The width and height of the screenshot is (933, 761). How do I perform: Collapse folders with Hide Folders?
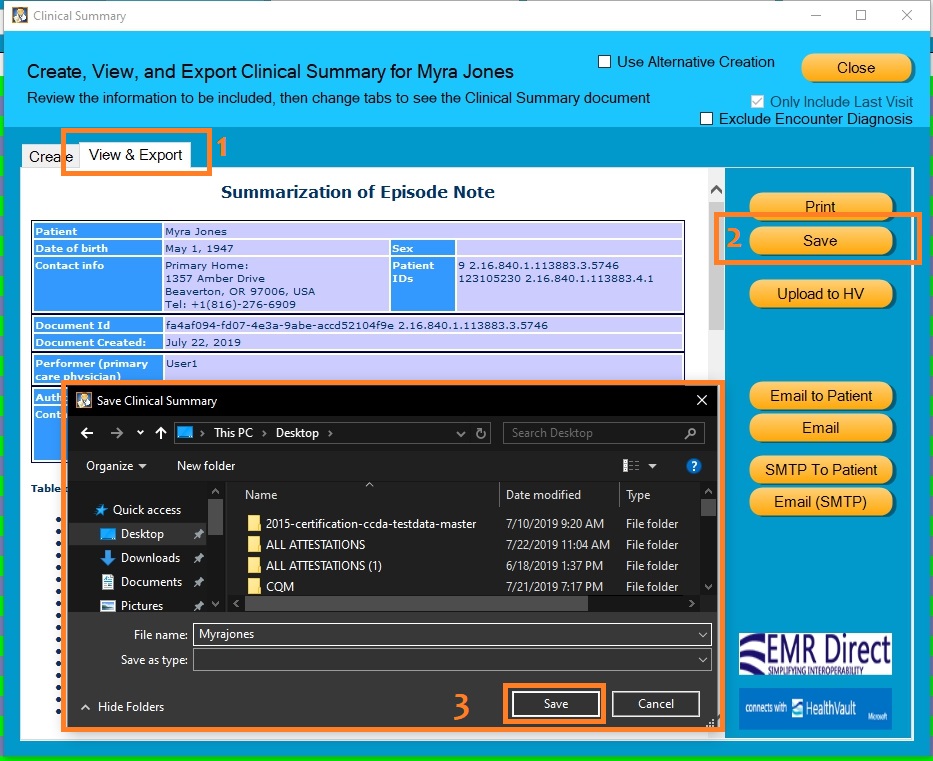tap(123, 707)
